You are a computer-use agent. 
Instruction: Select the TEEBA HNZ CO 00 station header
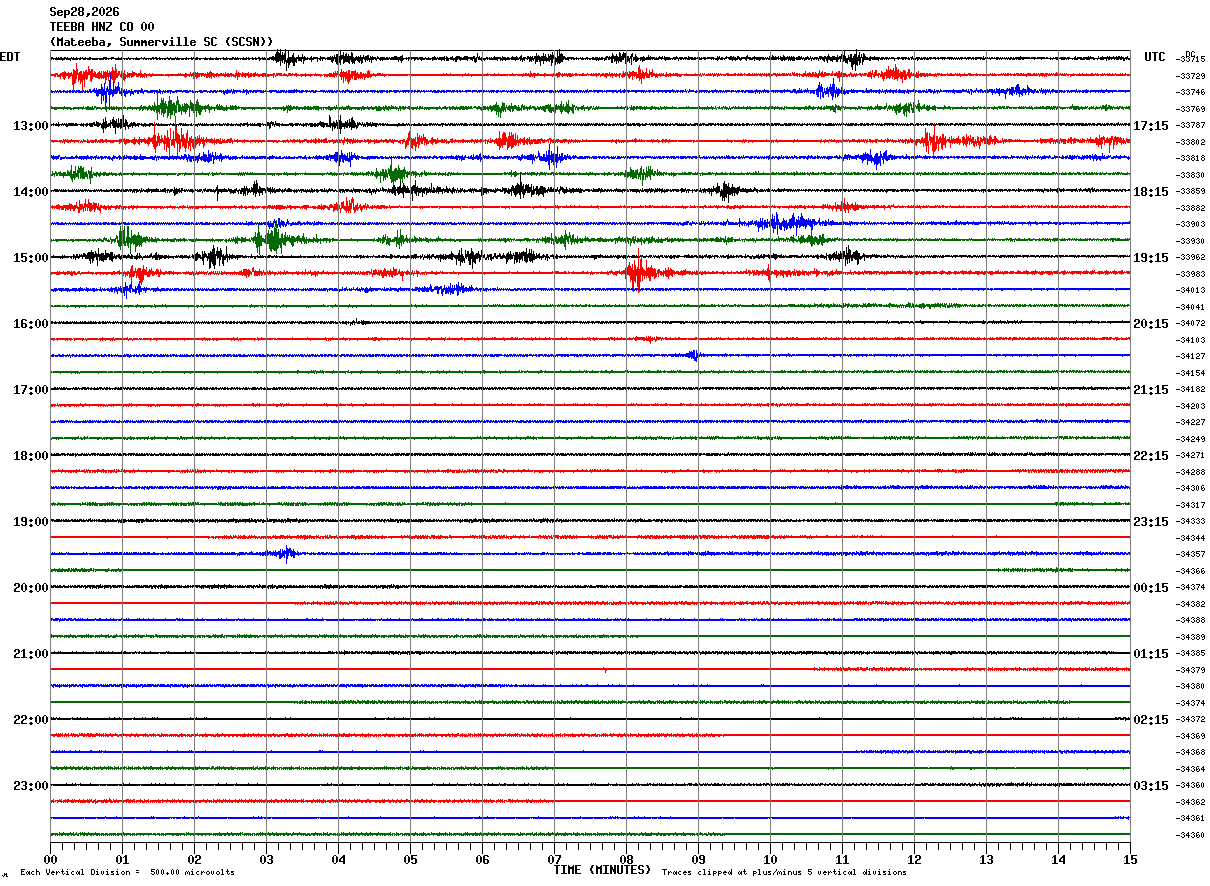pyautogui.click(x=102, y=27)
